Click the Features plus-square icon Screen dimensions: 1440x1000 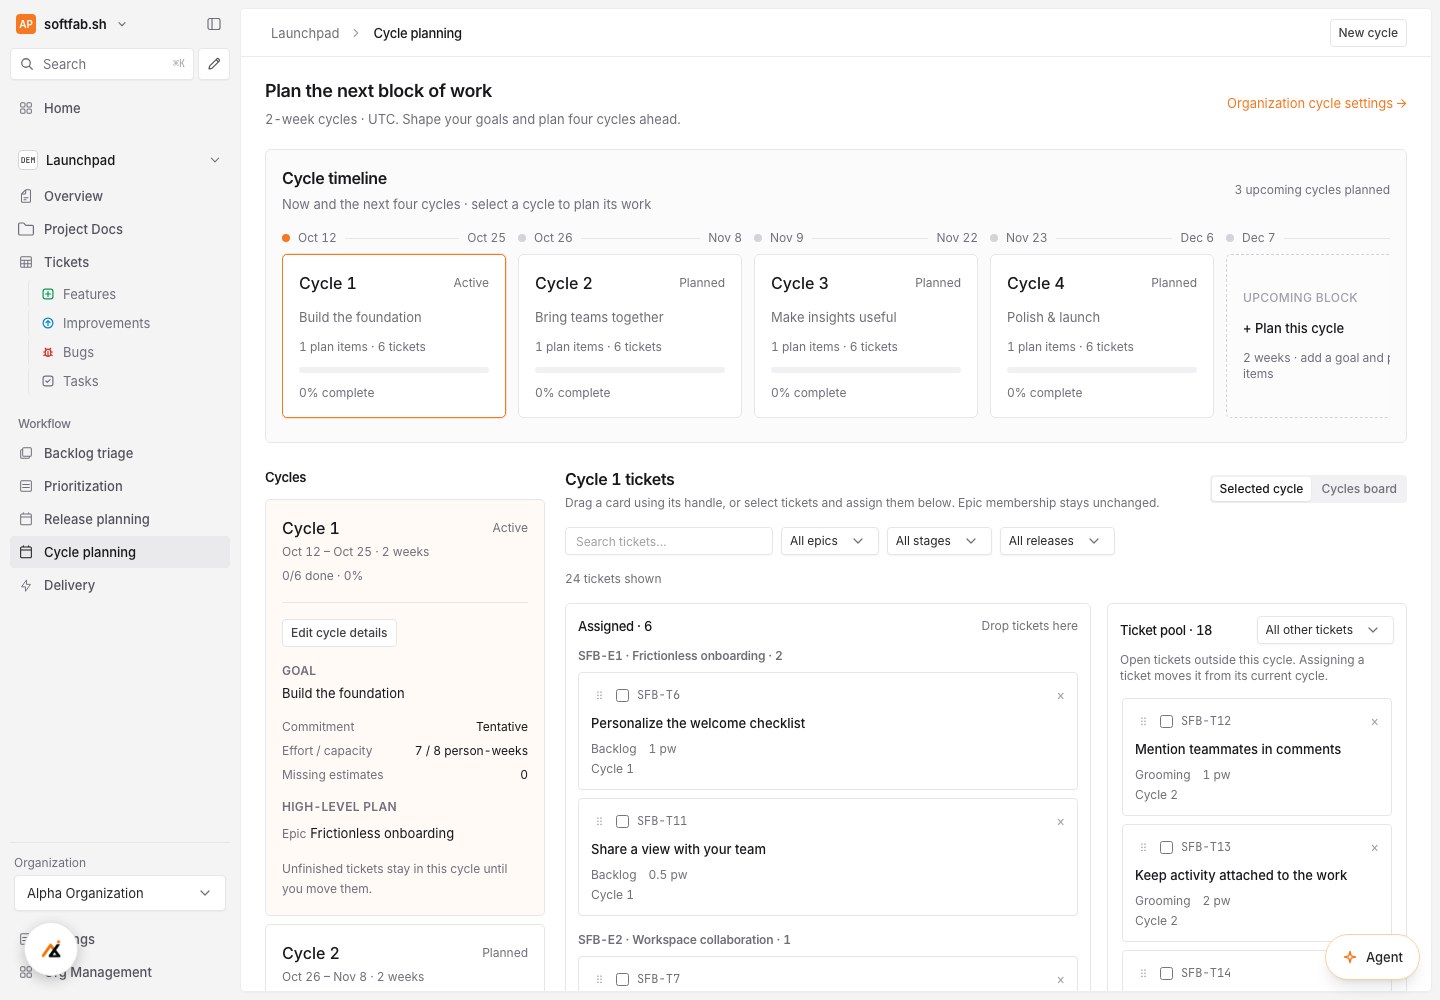click(48, 294)
